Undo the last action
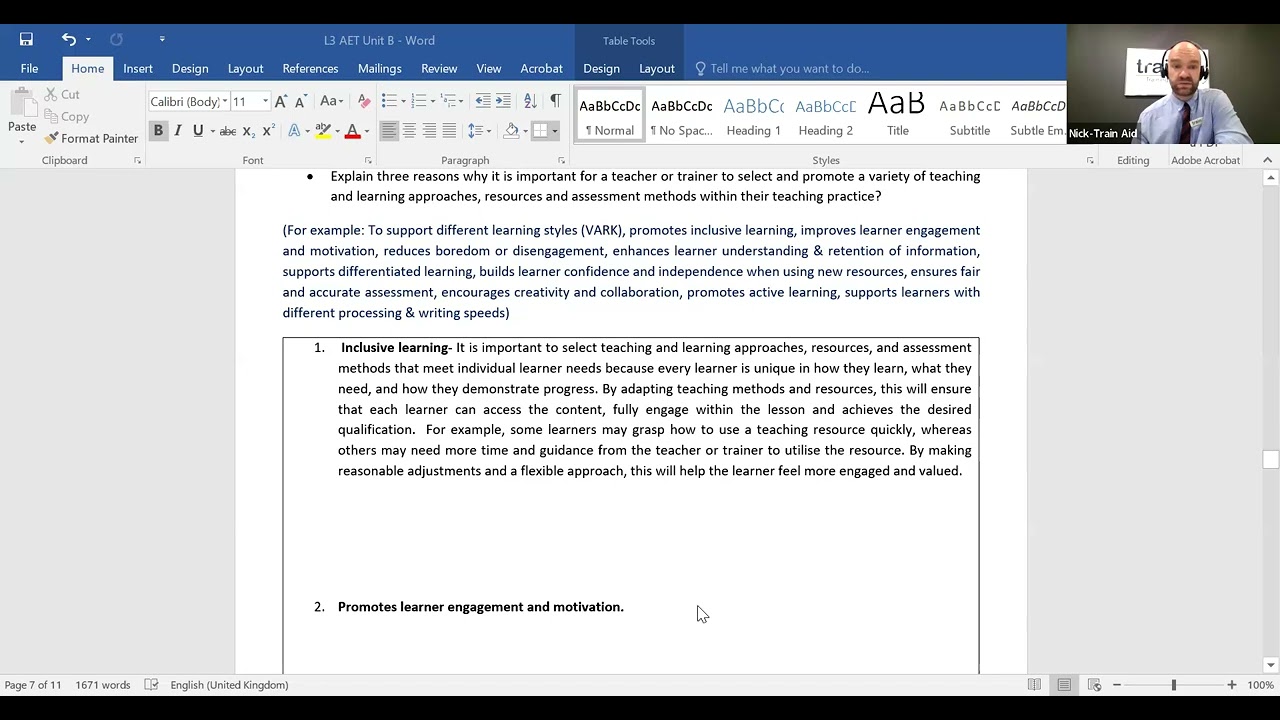Viewport: 1280px width, 720px height. pyautogui.click(x=68, y=40)
